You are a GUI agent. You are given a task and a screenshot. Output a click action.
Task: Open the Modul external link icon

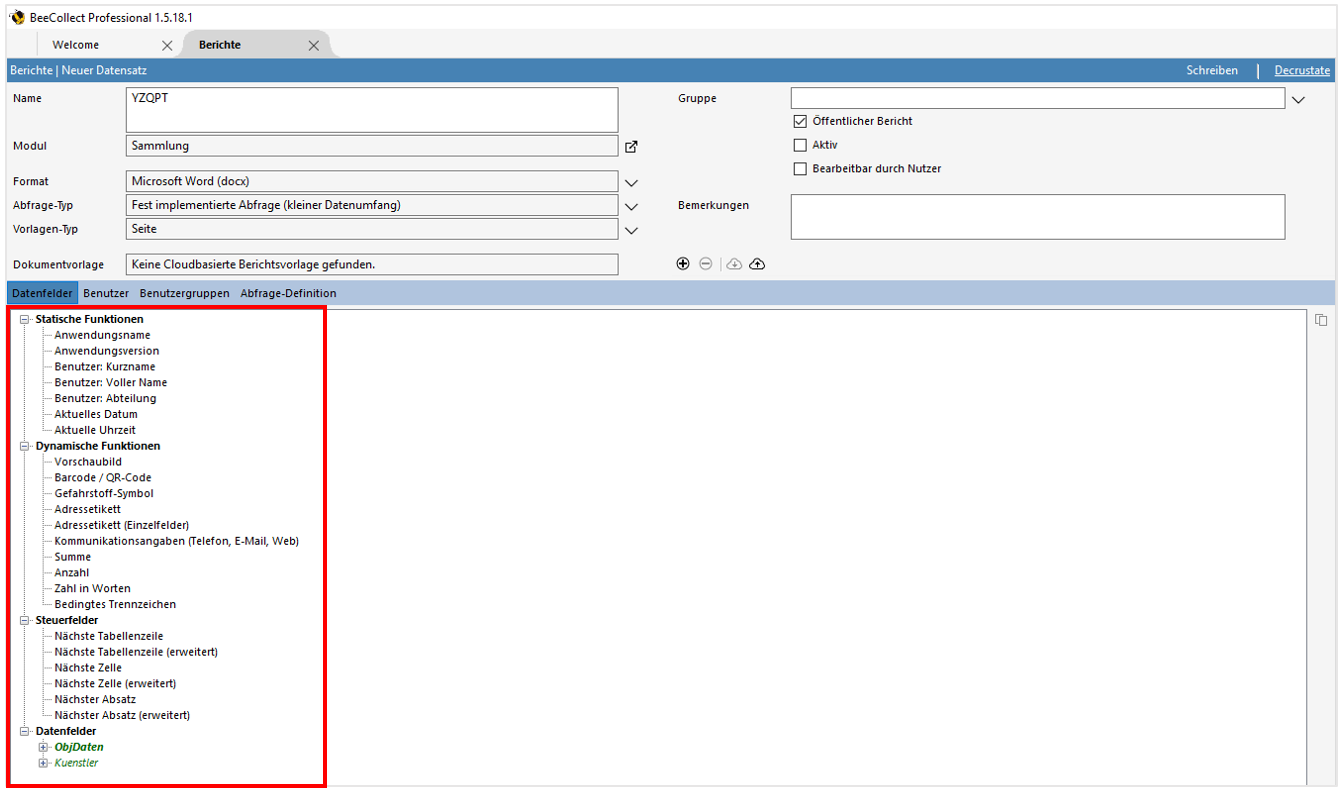point(631,145)
